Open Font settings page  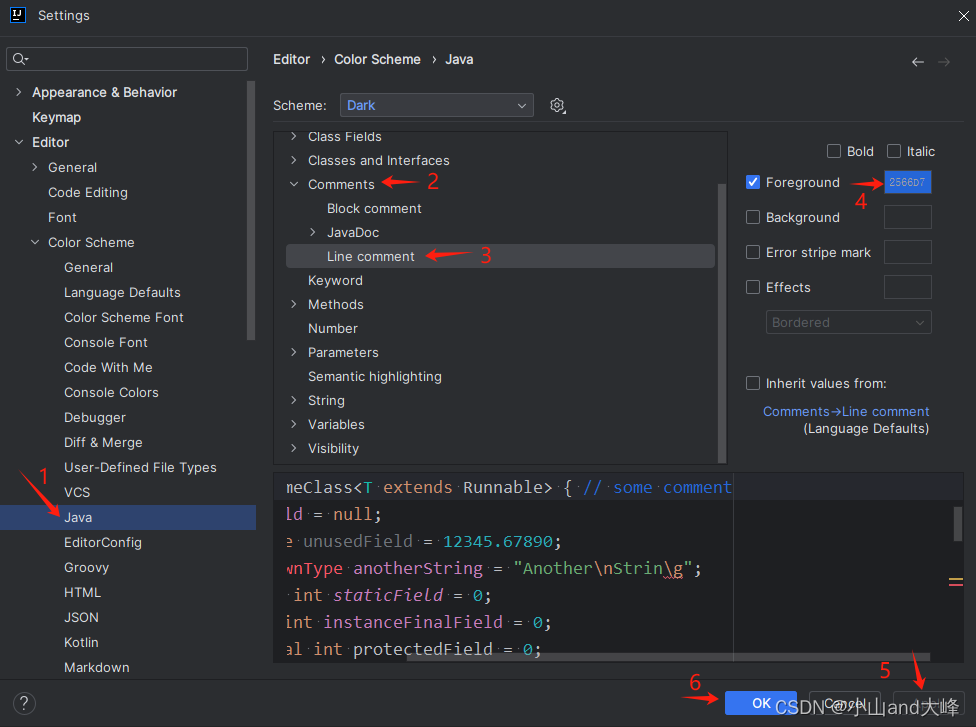point(62,217)
